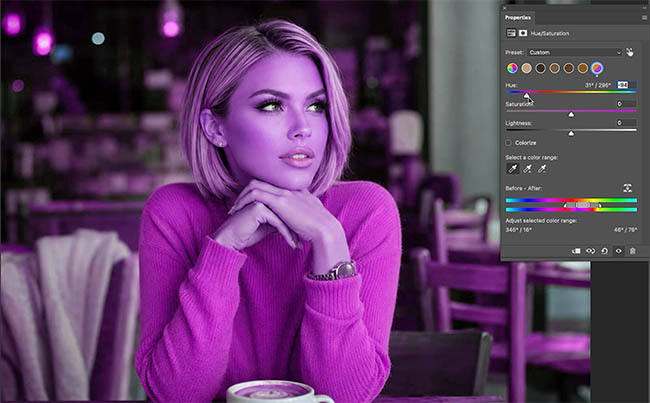Click the Hue slider handle
The height and width of the screenshot is (403, 650).
(526, 95)
